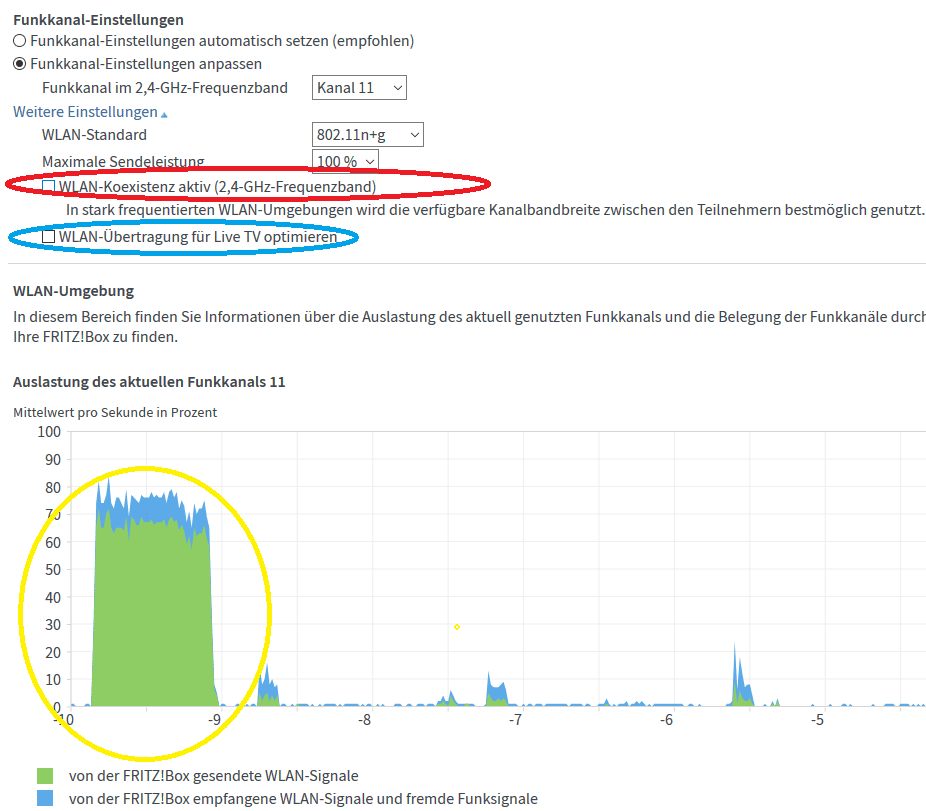The image size is (926, 811).
Task: Click the y-axis value 50 on the chart
Action: [x=53, y=569]
